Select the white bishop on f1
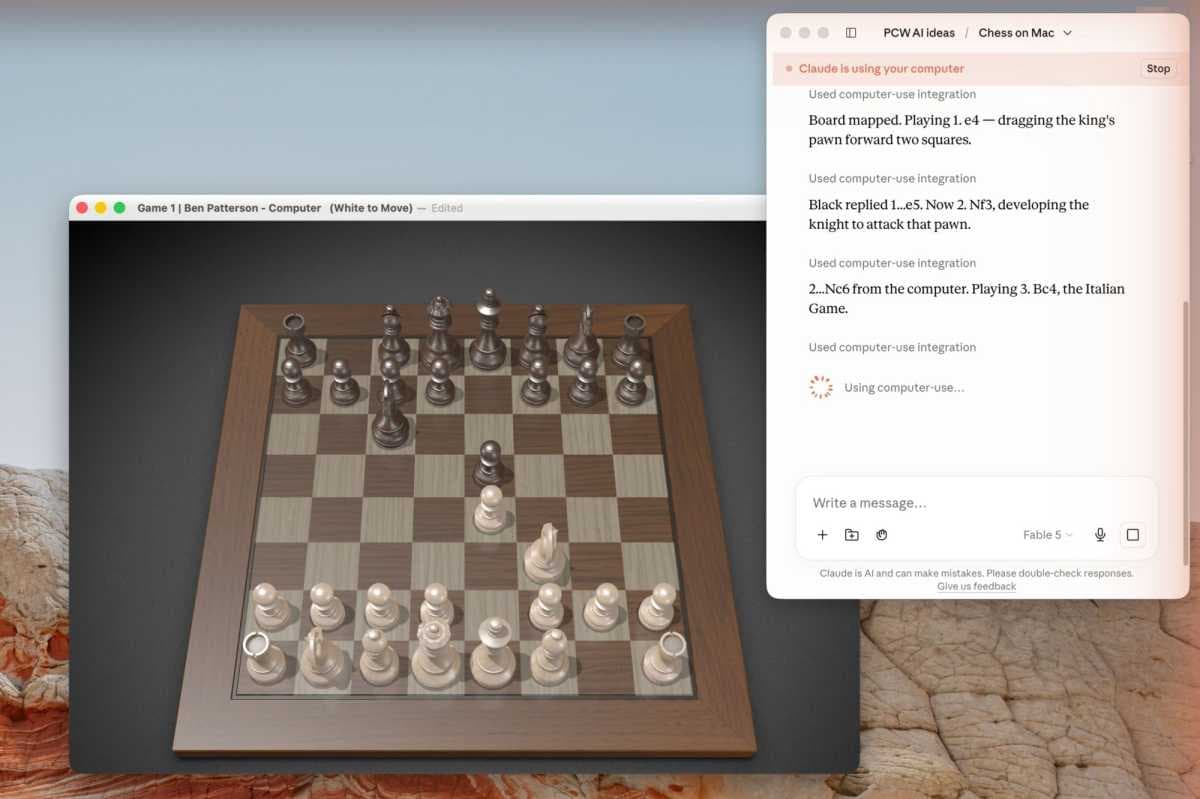The height and width of the screenshot is (799, 1200). click(551, 656)
